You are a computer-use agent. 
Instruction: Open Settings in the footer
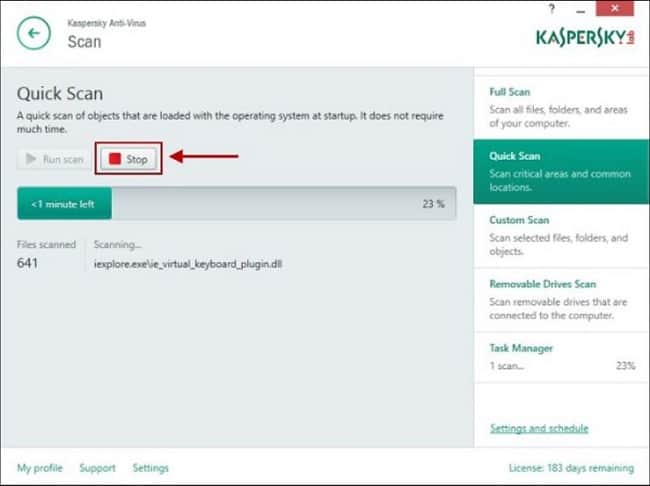click(x=150, y=468)
